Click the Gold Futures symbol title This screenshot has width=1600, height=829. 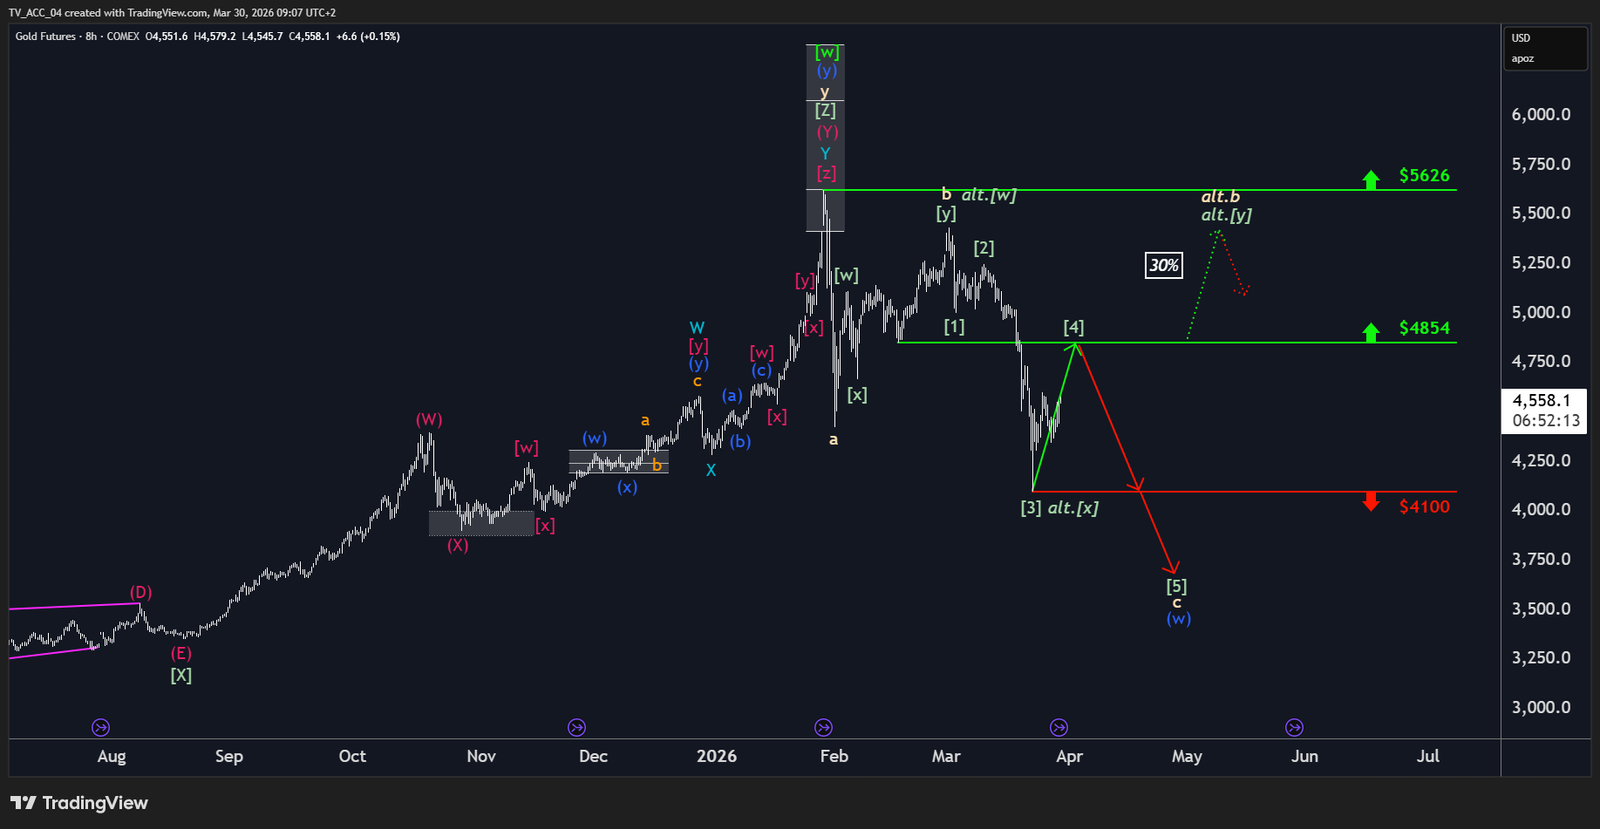pos(45,37)
